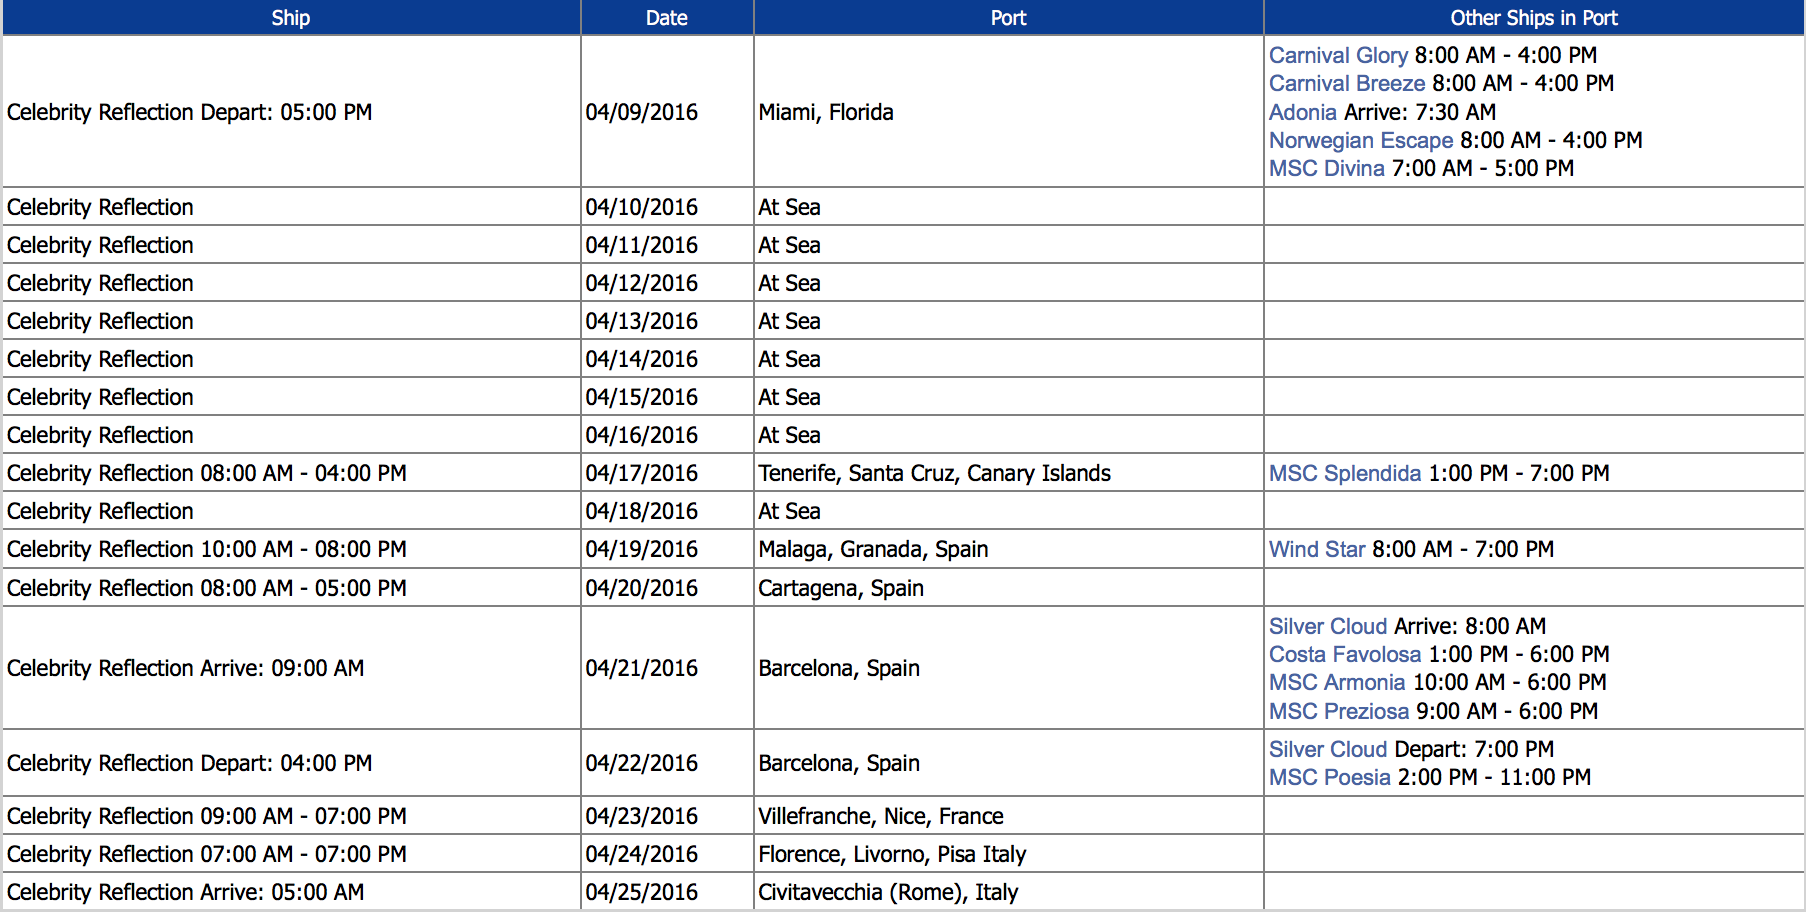Click Silver Cloud link arriving 8:00 AM
Viewport: 1806px width, 912px height.
(1327, 626)
